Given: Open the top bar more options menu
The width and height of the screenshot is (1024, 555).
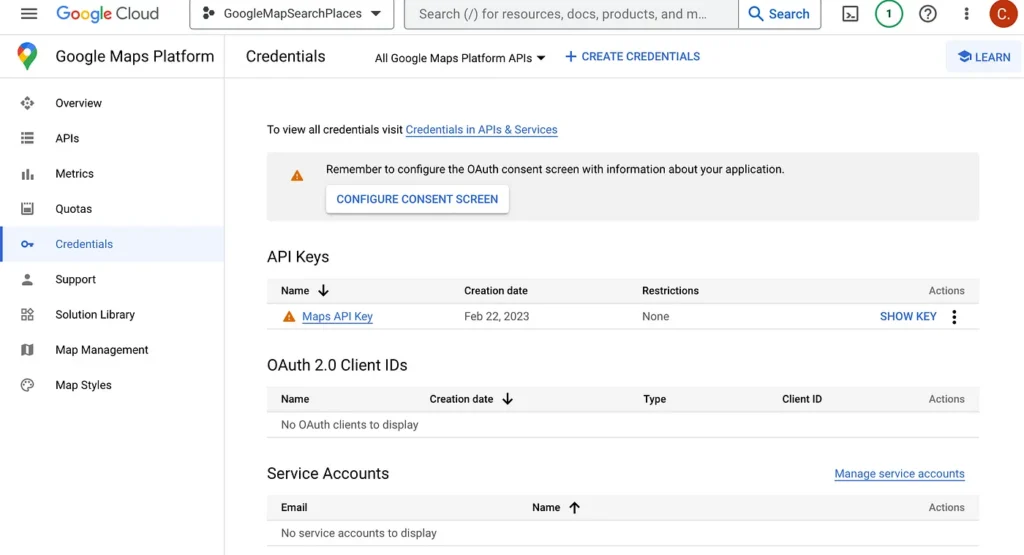Looking at the screenshot, I should coord(967,14).
